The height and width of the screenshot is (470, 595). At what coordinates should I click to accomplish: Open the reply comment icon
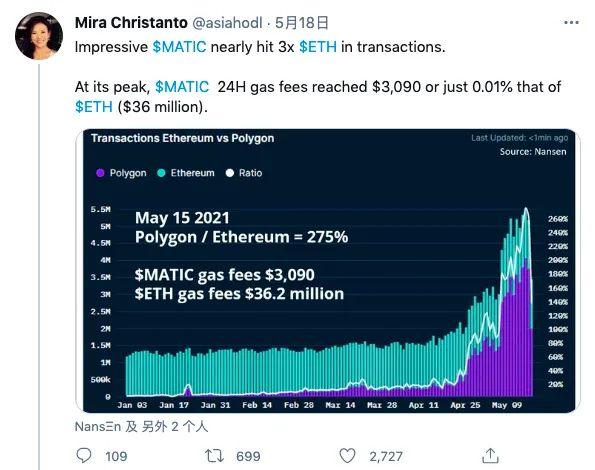point(84,456)
